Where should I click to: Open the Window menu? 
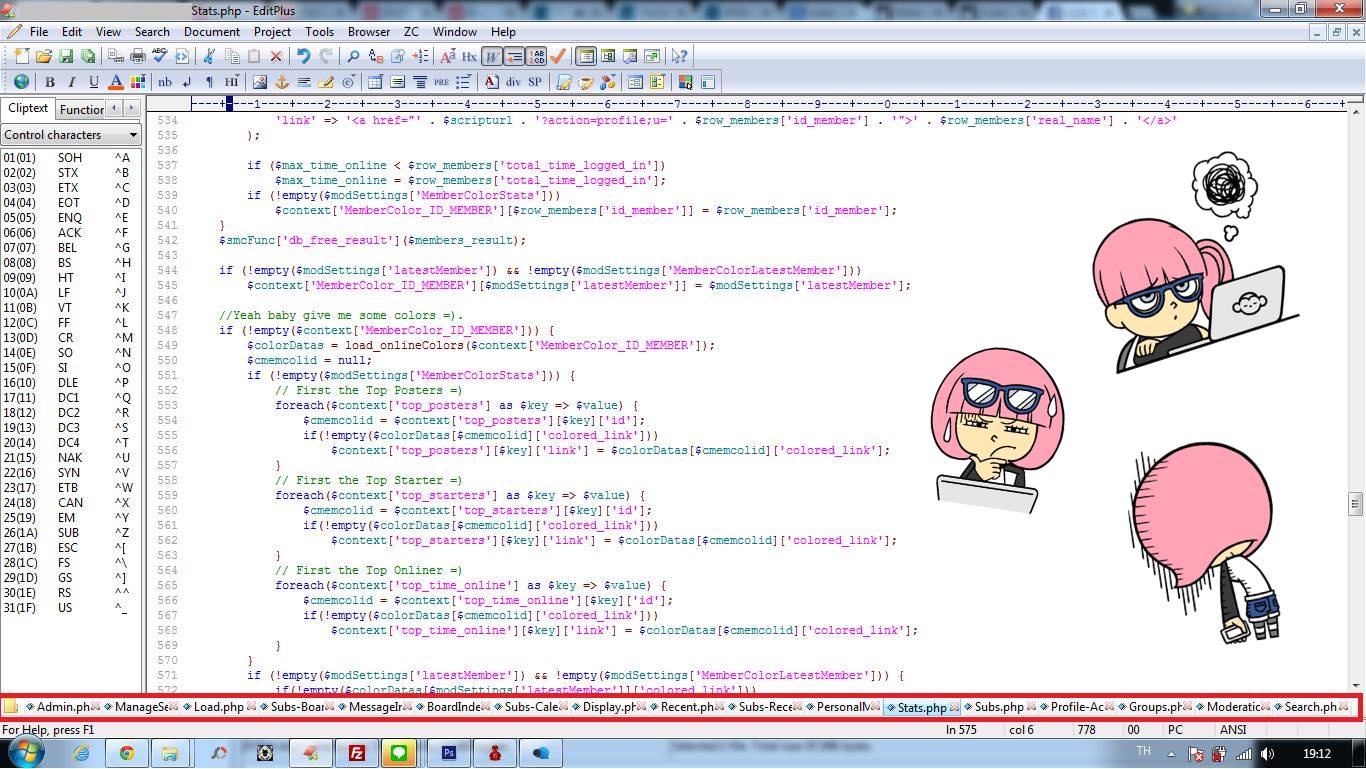coord(455,31)
